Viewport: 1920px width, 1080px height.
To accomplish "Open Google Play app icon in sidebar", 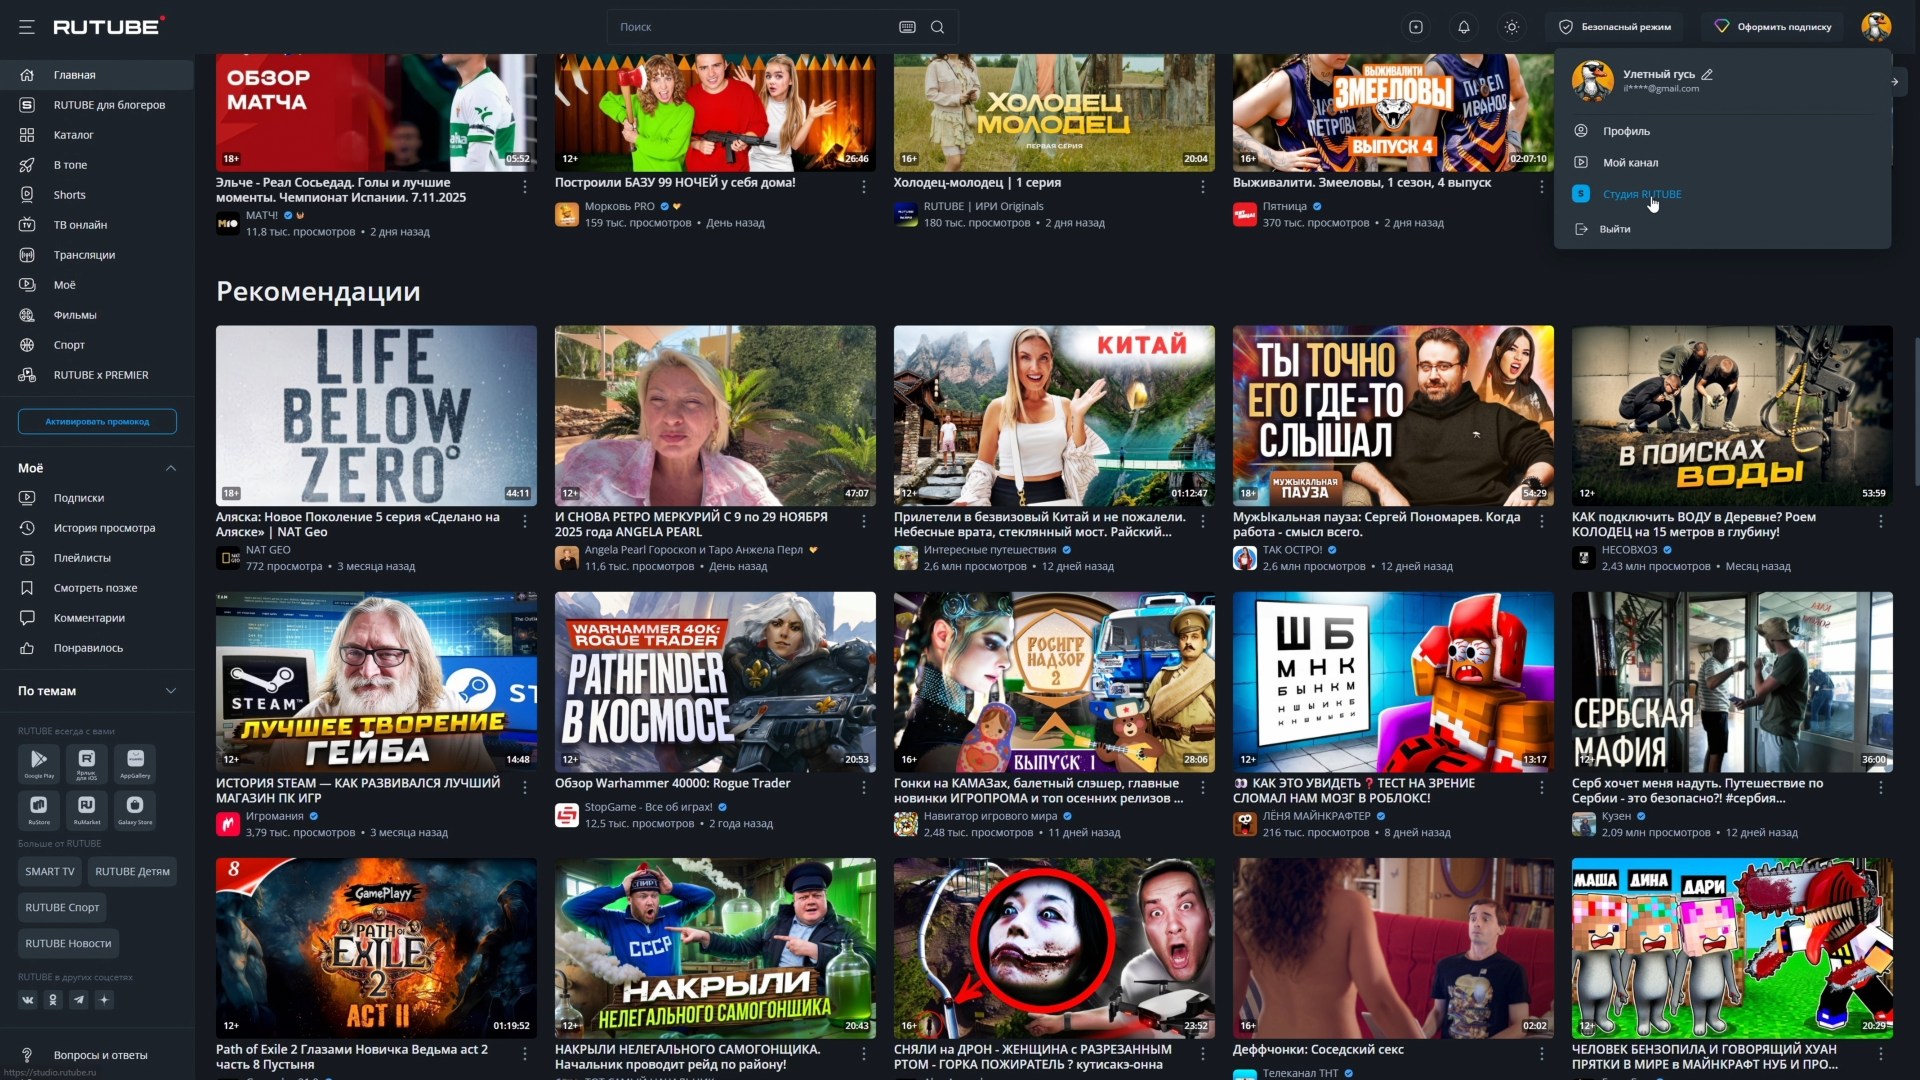I will 39,763.
